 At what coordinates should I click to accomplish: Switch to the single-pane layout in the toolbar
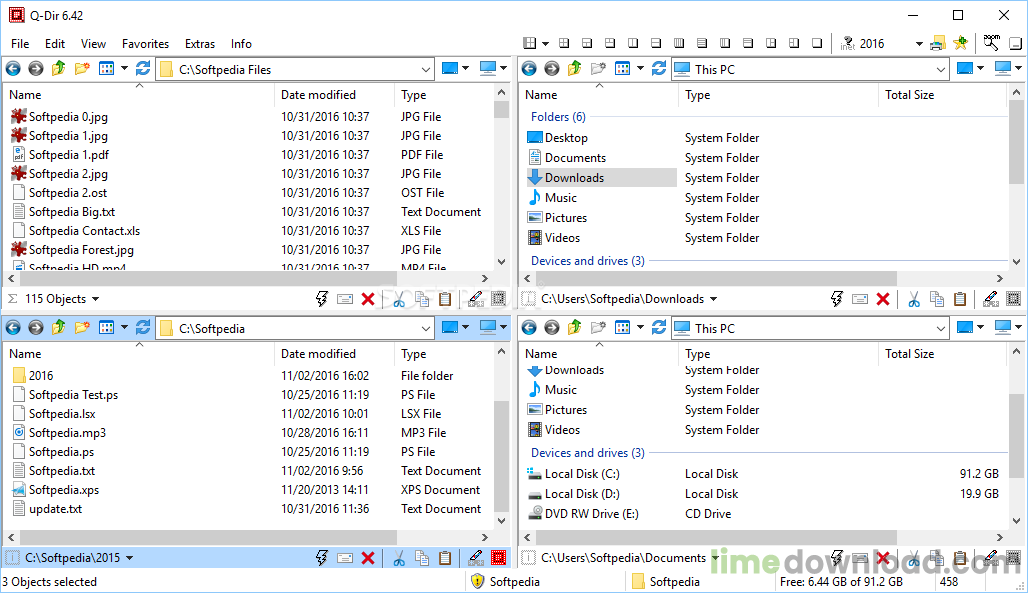817,43
